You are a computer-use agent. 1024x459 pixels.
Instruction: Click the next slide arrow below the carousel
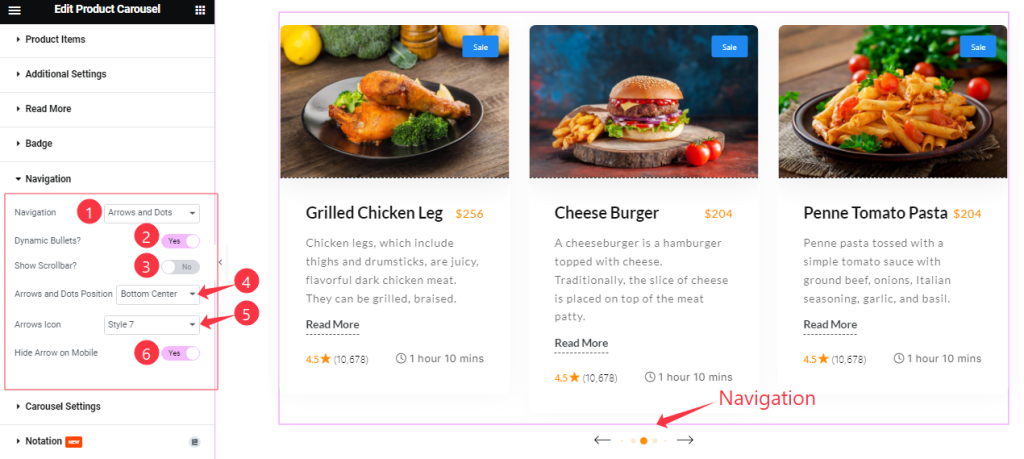[x=684, y=440]
